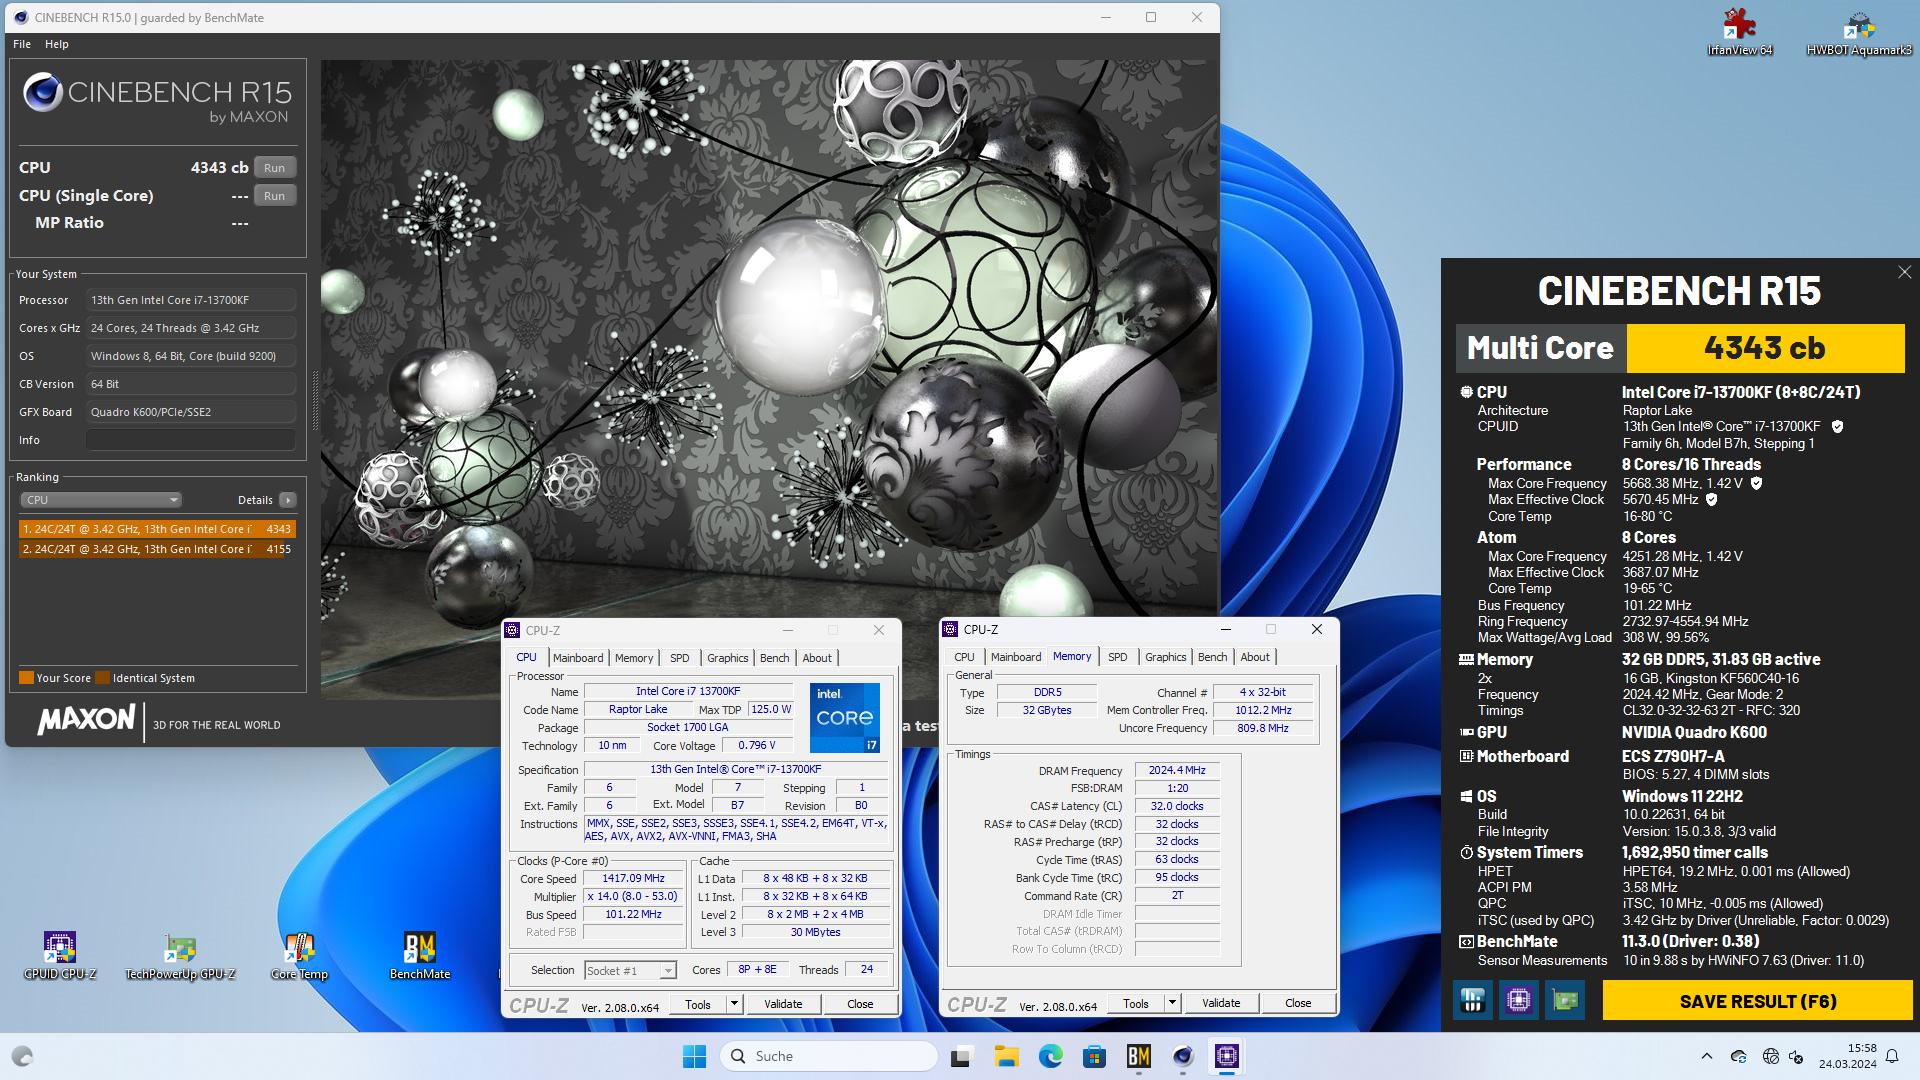Image resolution: width=1920 pixels, height=1080 pixels.
Task: Open the Core Temp desktop shortcut
Action: tap(299, 956)
